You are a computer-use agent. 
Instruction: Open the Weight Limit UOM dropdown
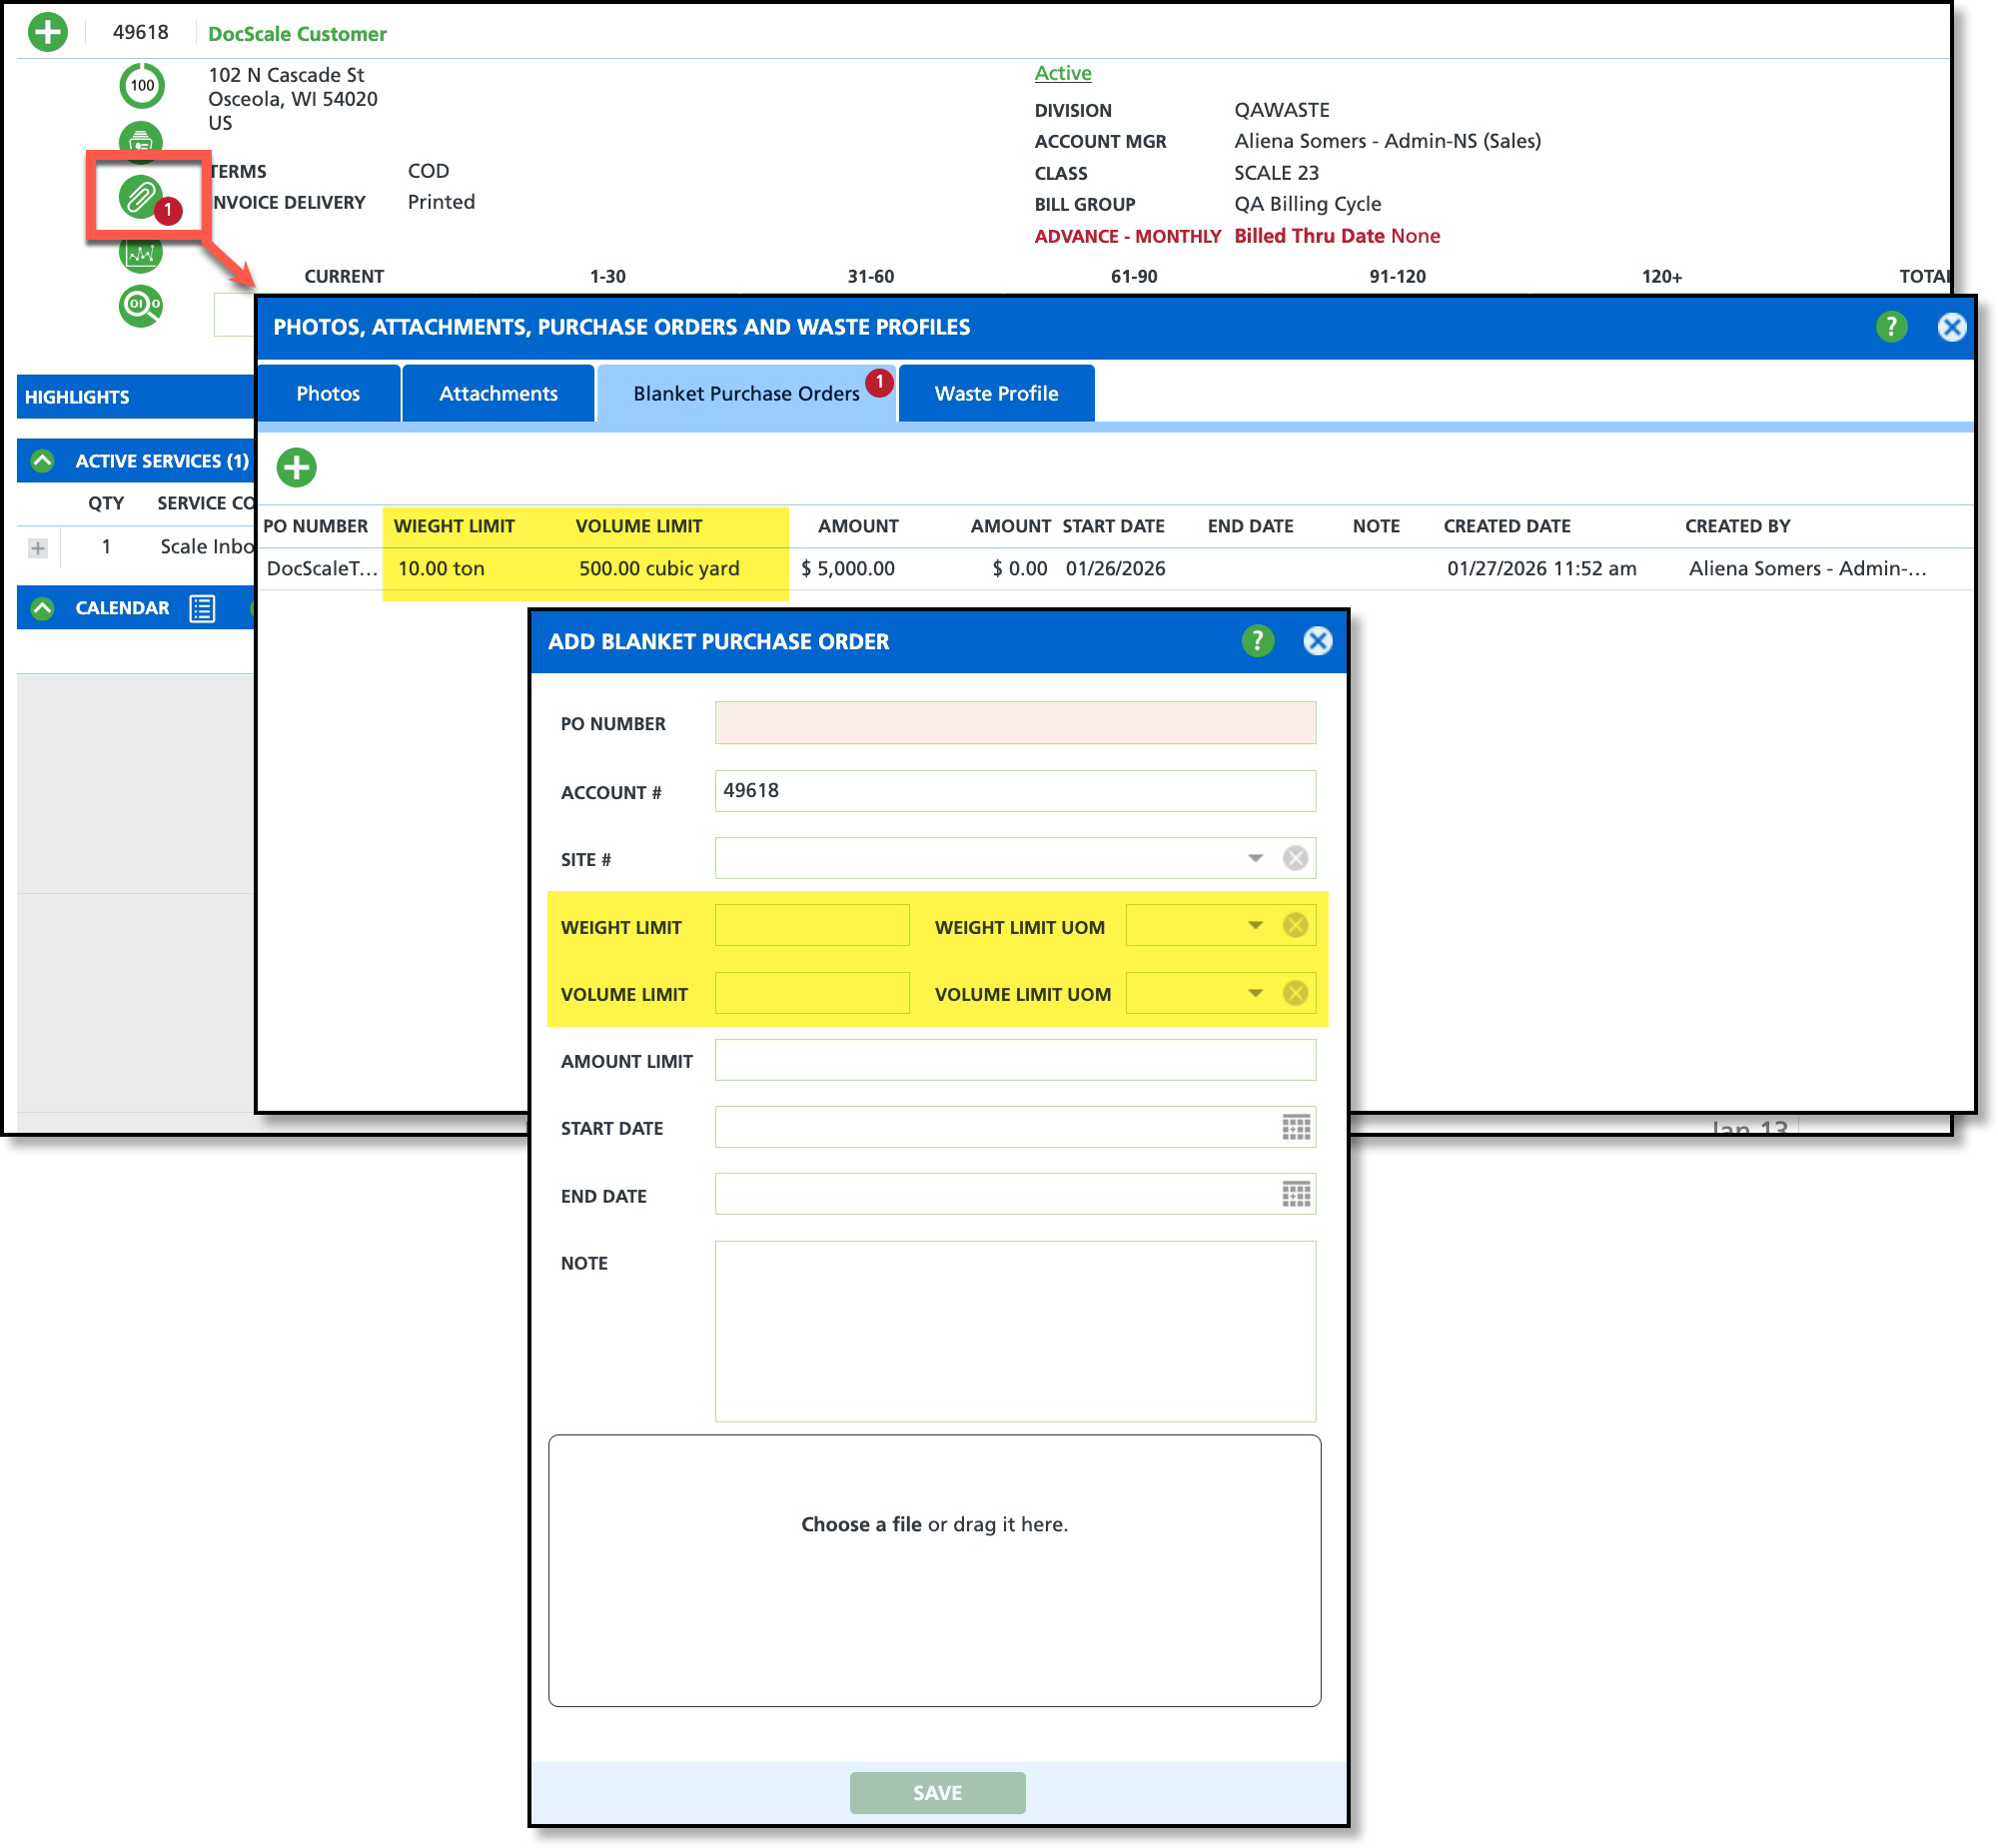click(1254, 926)
